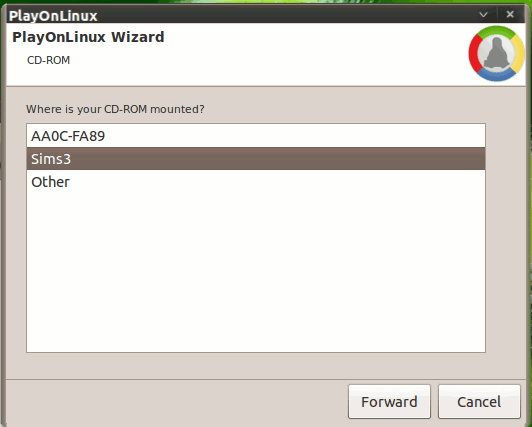The height and width of the screenshot is (427, 532).
Task: Click the PlayOnLinux circular logo
Action: 496,54
